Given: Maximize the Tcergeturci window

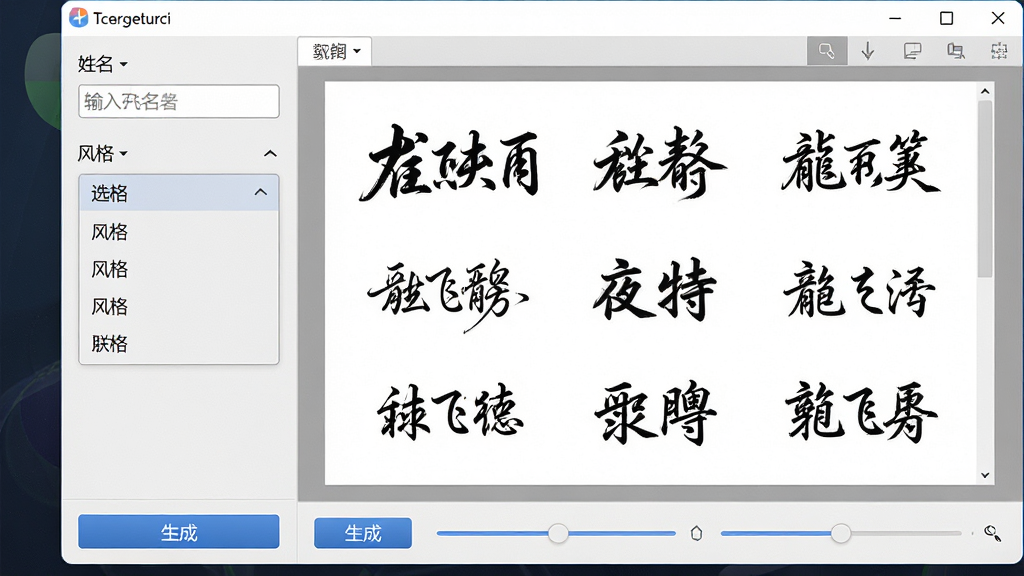Looking at the screenshot, I should [946, 18].
